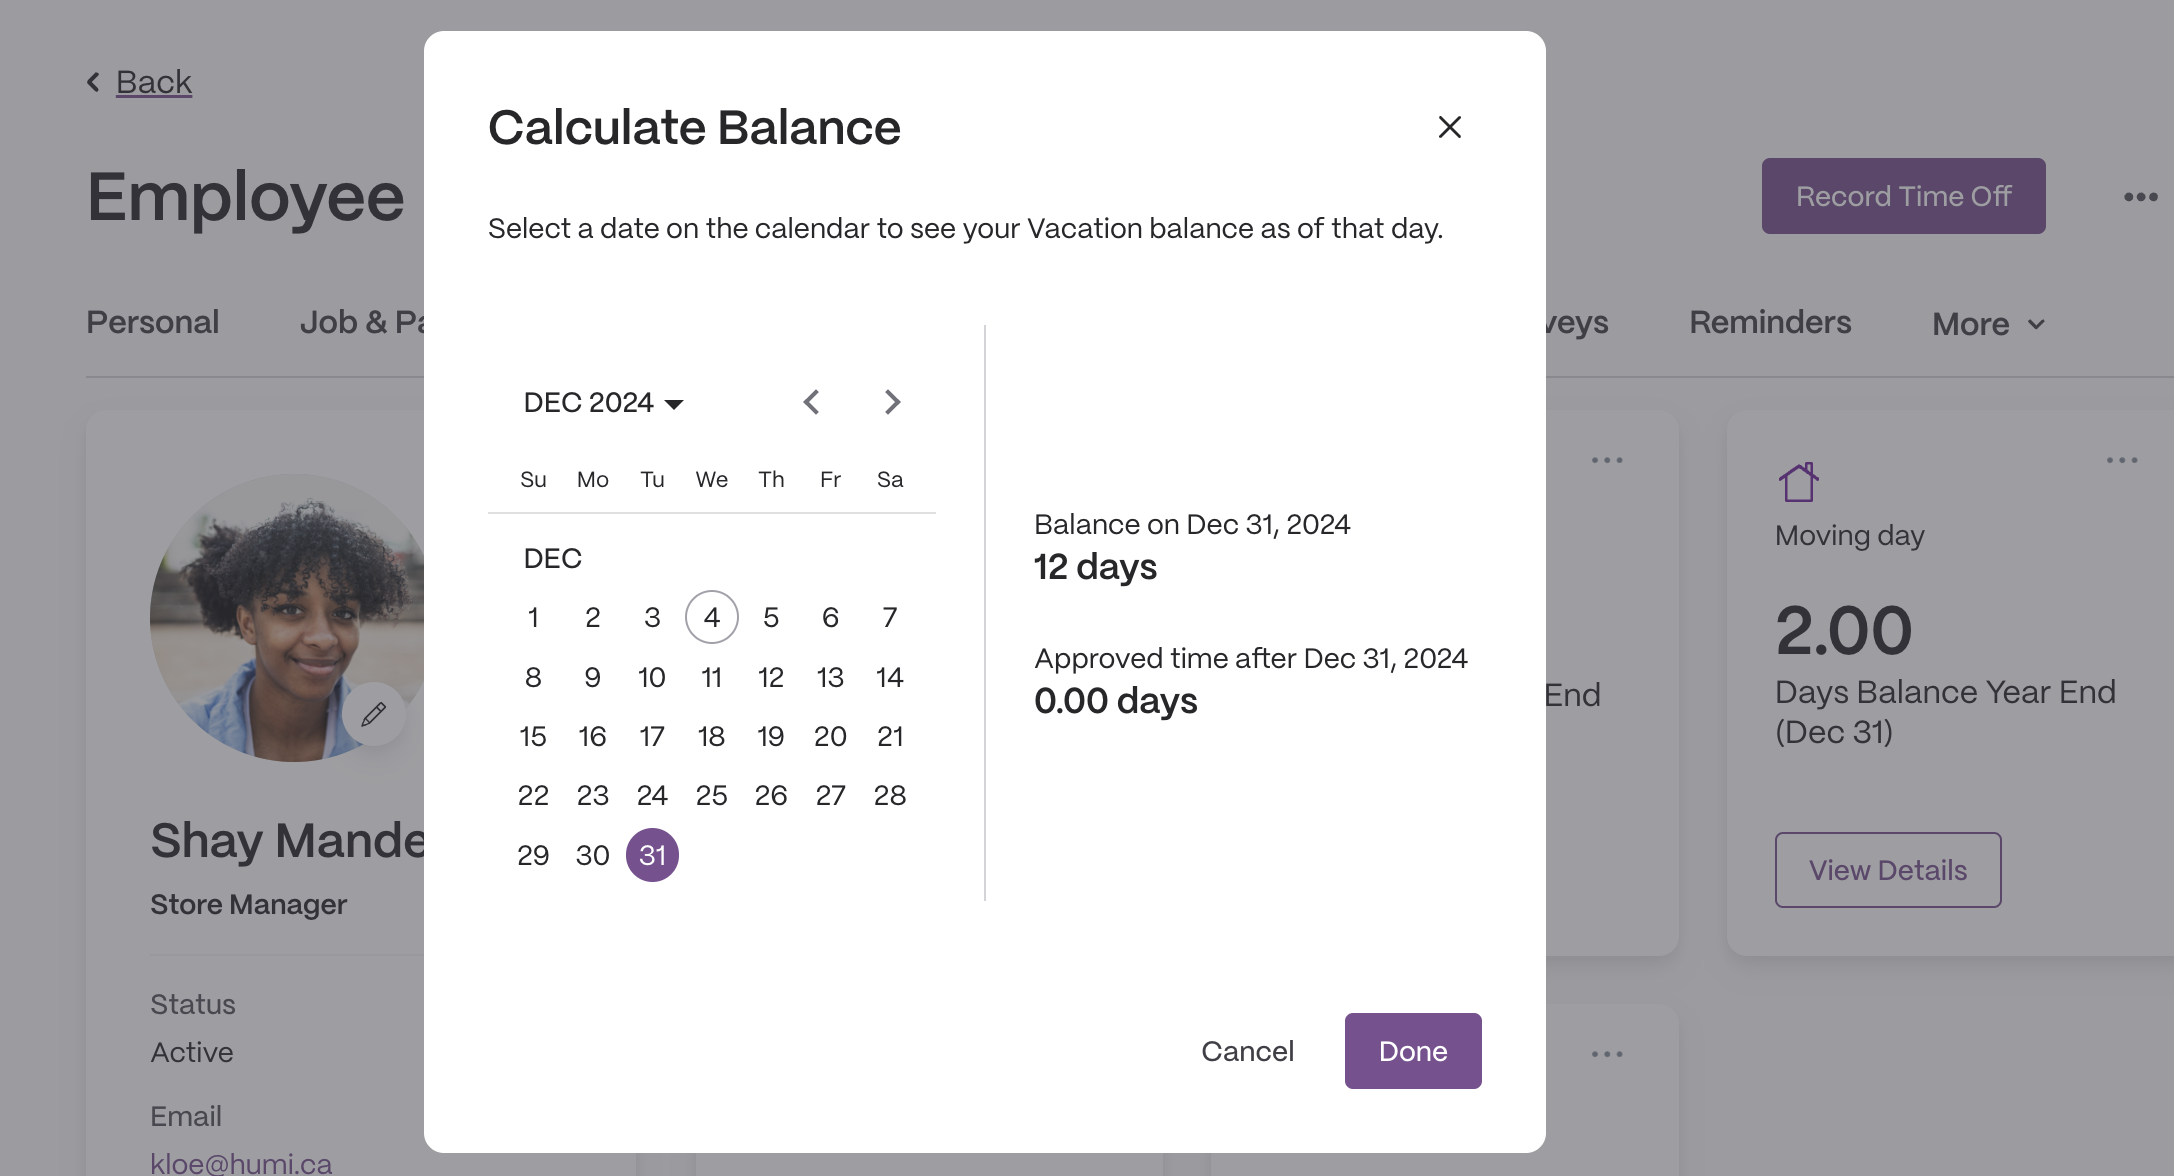Go to previous month in calendar
The width and height of the screenshot is (2174, 1176).
(x=811, y=402)
